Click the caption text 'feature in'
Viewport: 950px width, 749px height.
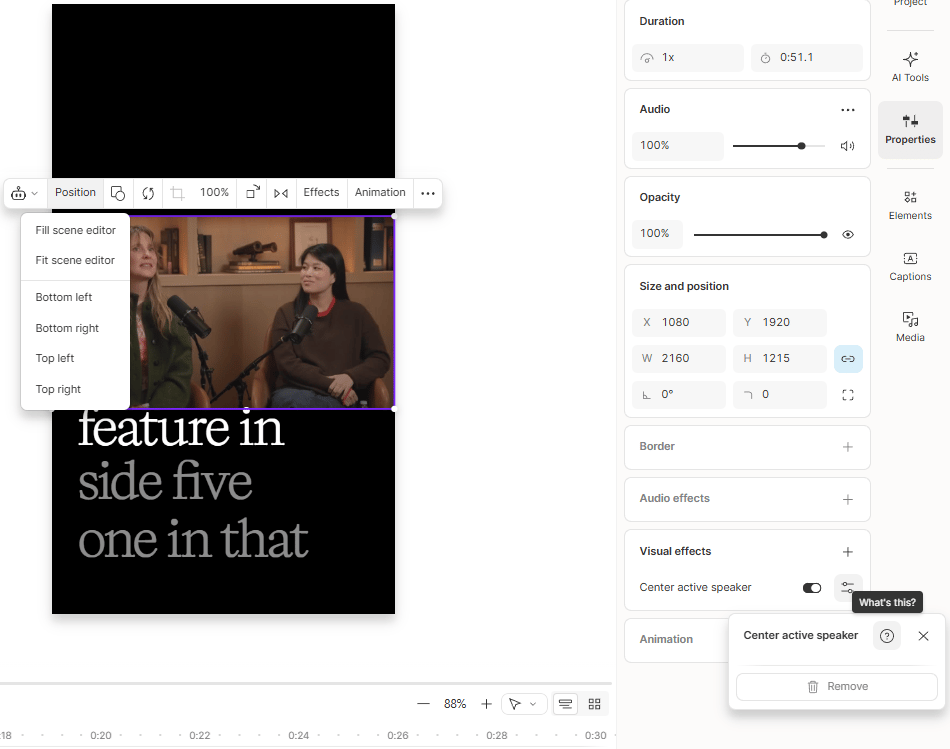[181, 429]
